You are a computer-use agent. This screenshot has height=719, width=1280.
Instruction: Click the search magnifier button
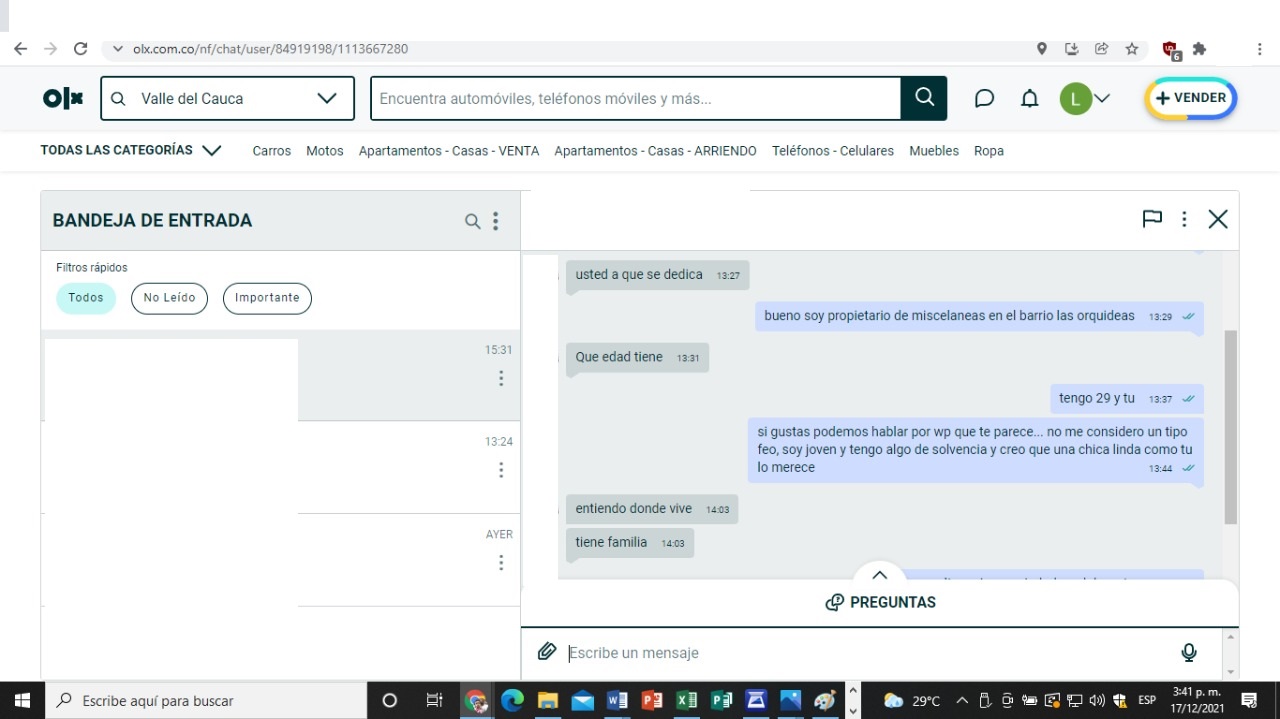pyautogui.click(x=924, y=98)
